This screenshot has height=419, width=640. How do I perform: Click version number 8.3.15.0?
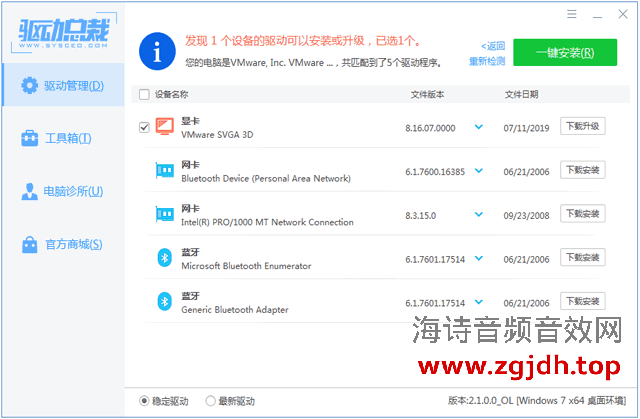[420, 215]
